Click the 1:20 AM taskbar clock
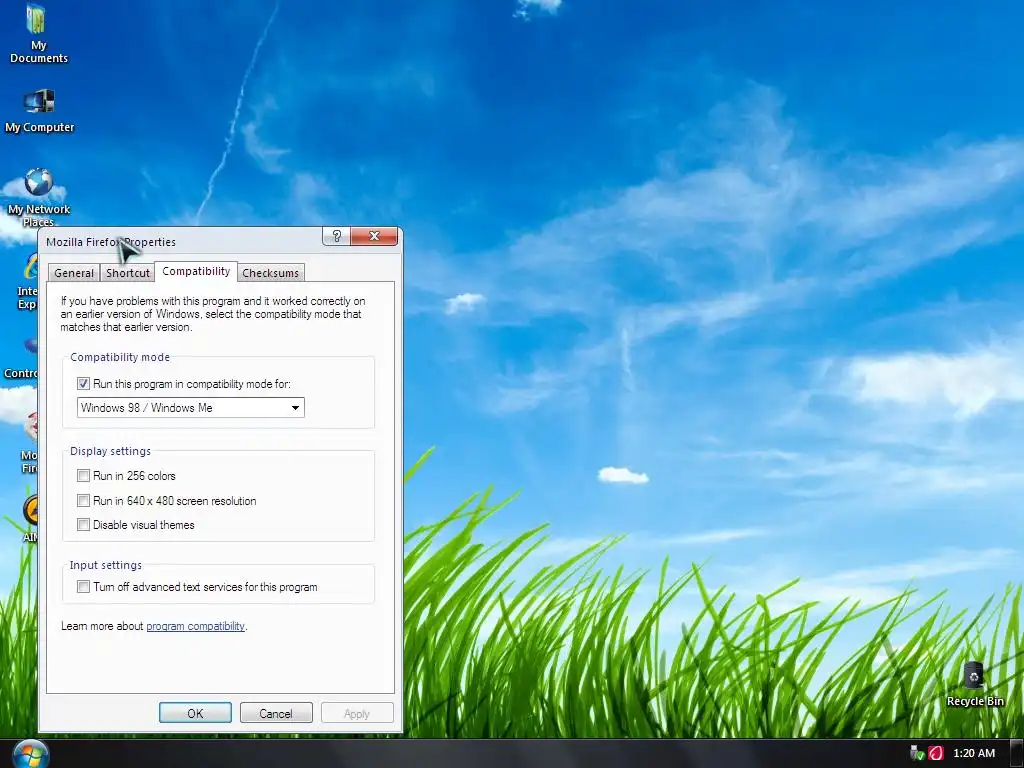Screen dimensions: 1024x768 coord(974,753)
